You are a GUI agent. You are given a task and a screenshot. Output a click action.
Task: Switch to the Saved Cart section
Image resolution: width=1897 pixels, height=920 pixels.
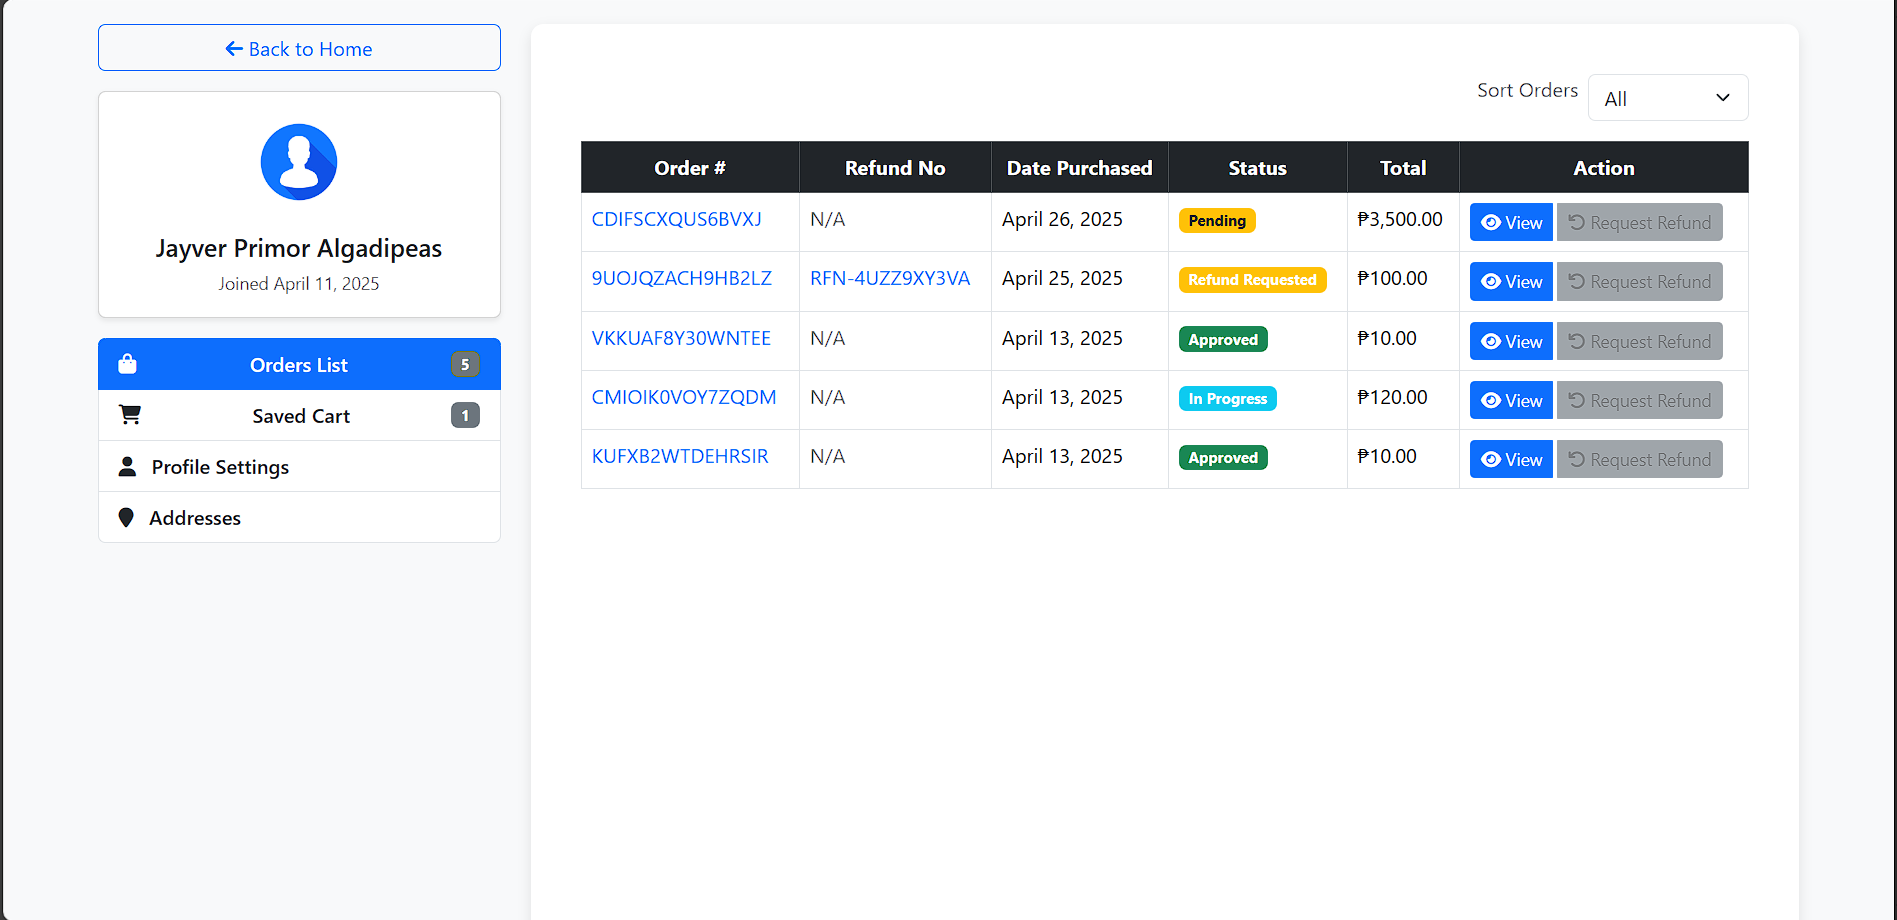(299, 415)
